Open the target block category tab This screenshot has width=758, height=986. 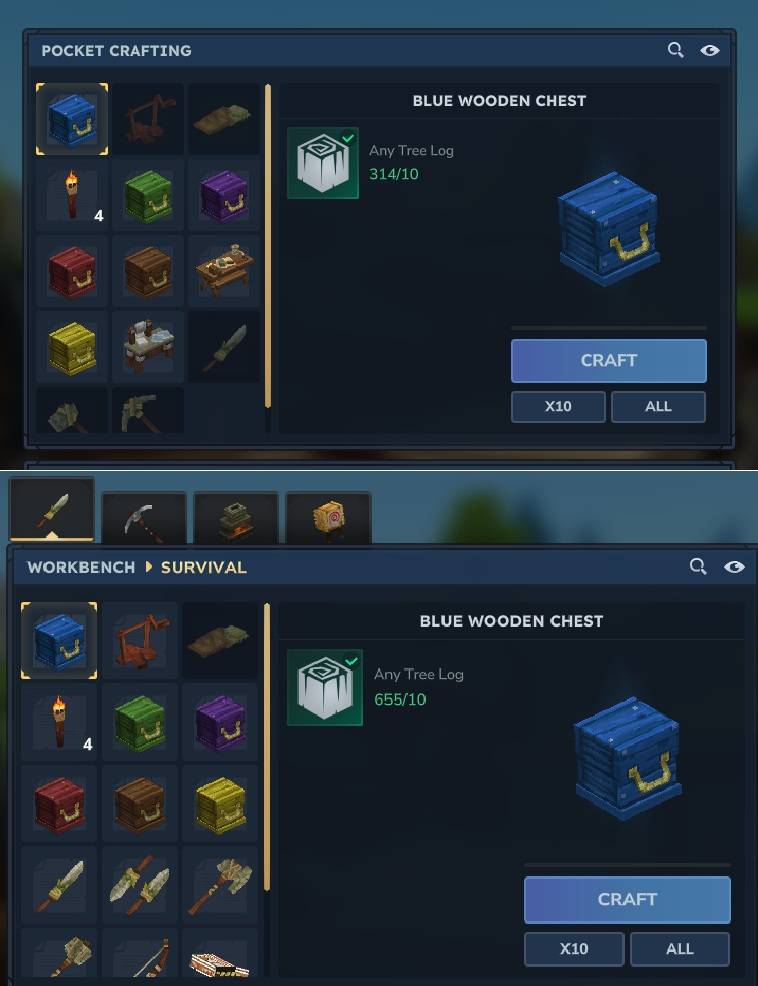coord(328,518)
